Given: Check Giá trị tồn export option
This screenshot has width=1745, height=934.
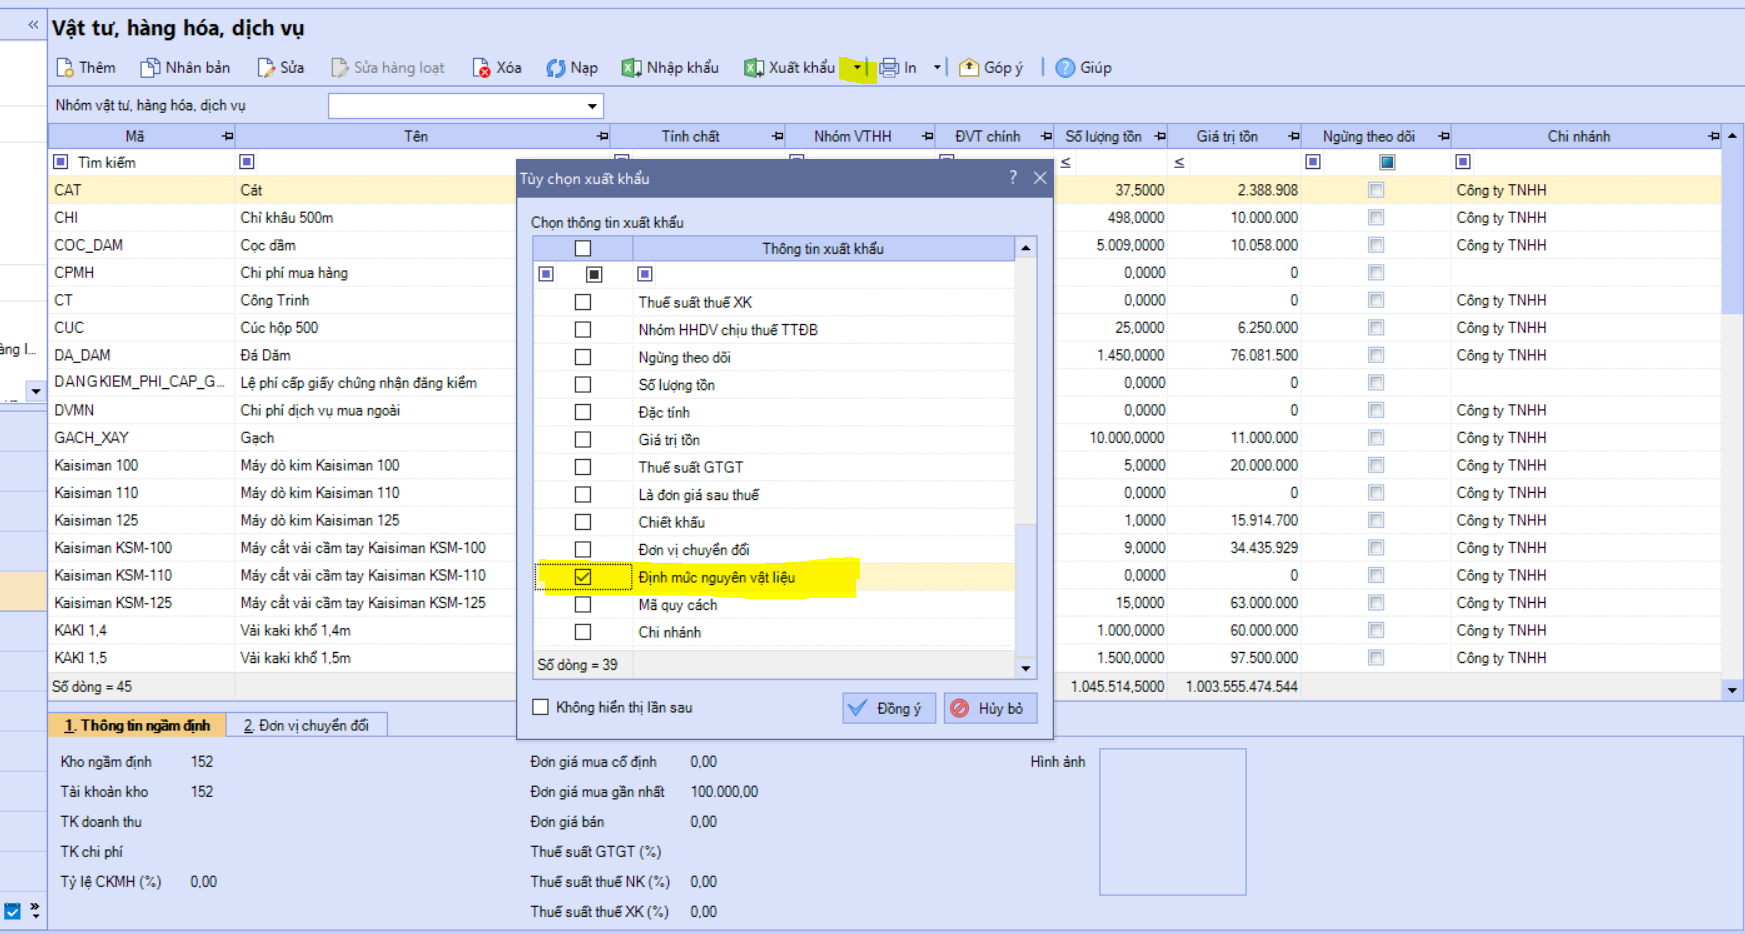Looking at the screenshot, I should pos(583,440).
